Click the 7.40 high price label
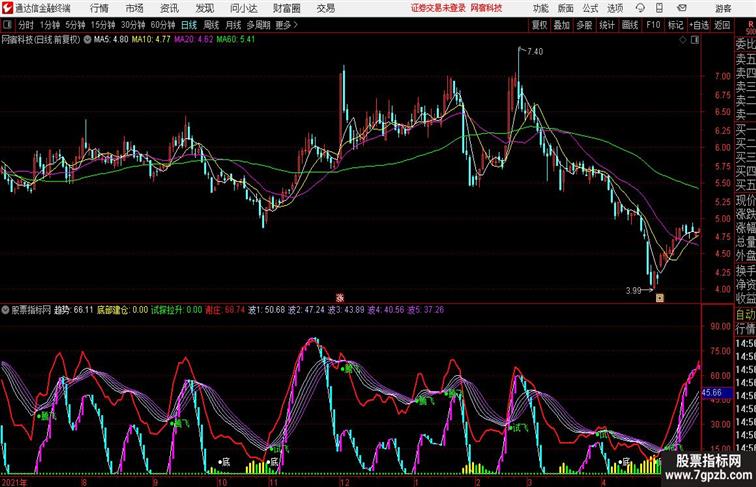This screenshot has width=756, height=487. point(535,52)
